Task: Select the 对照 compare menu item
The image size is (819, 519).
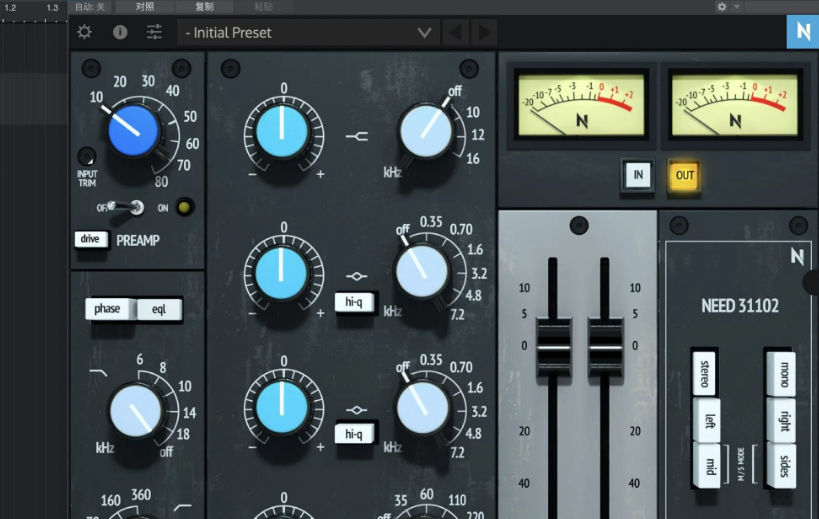Action: tap(145, 7)
